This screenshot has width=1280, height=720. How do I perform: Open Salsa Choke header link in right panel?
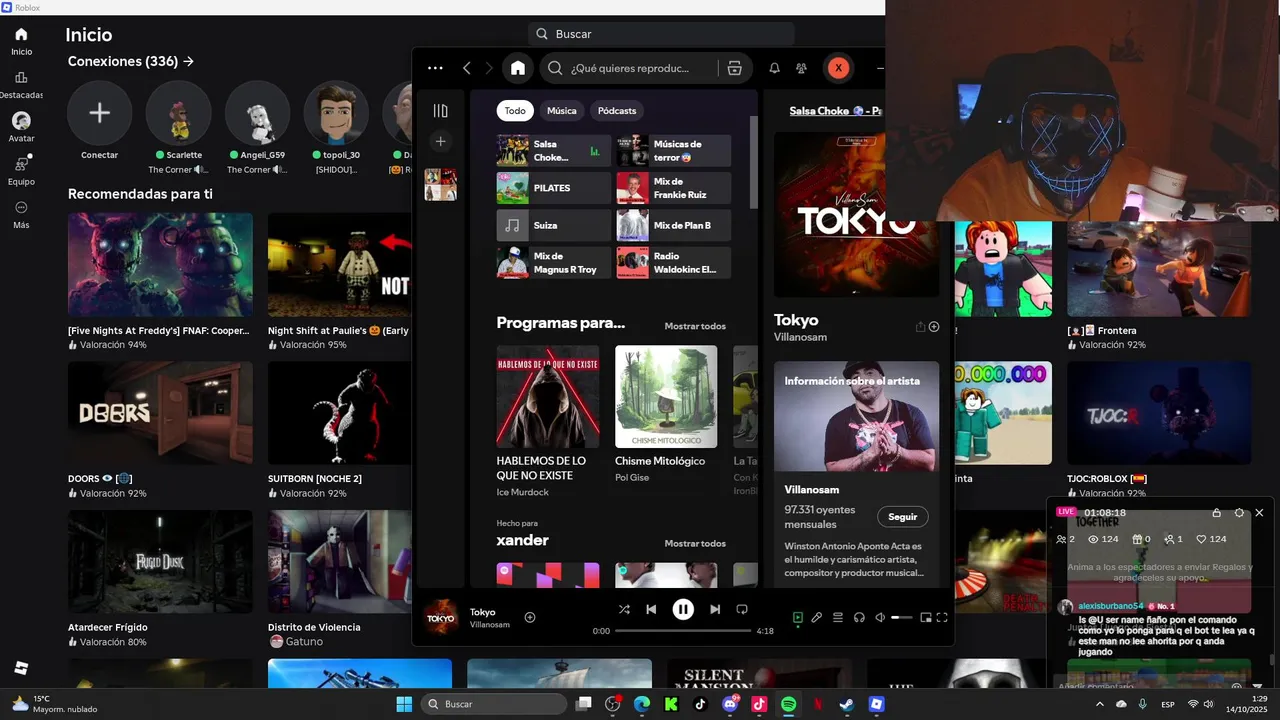[834, 111]
